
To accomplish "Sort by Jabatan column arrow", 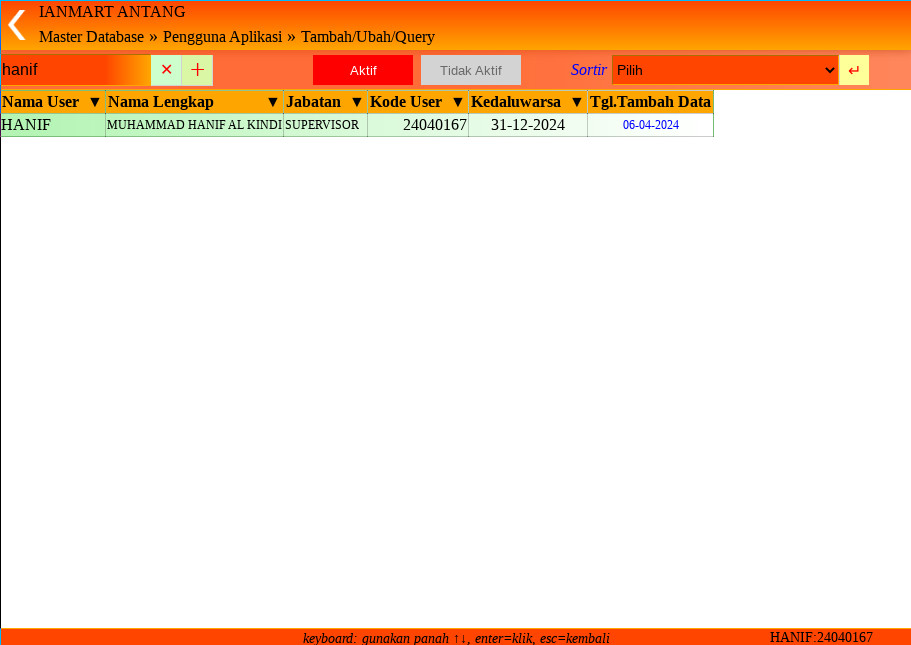I will click(x=356, y=102).
